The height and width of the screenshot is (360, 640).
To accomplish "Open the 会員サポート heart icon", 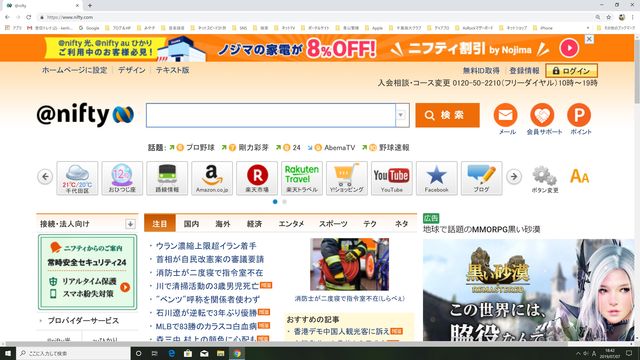I will (542, 115).
